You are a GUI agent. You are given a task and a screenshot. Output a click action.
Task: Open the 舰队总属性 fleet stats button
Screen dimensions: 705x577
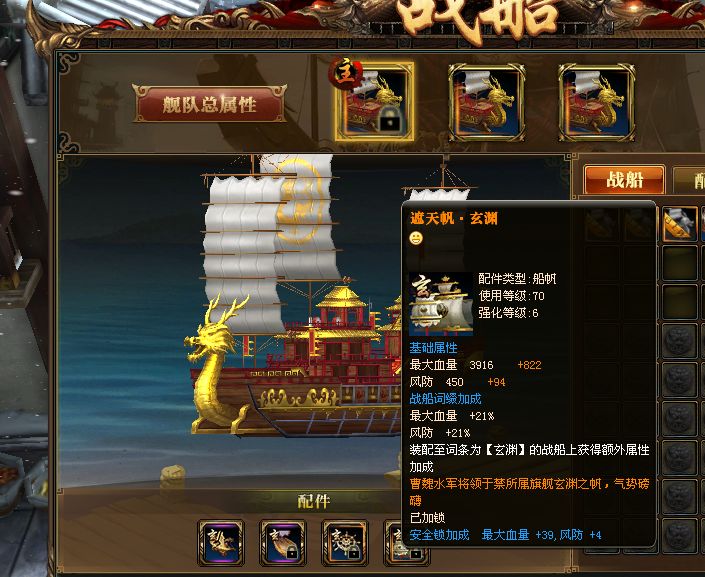(x=210, y=104)
